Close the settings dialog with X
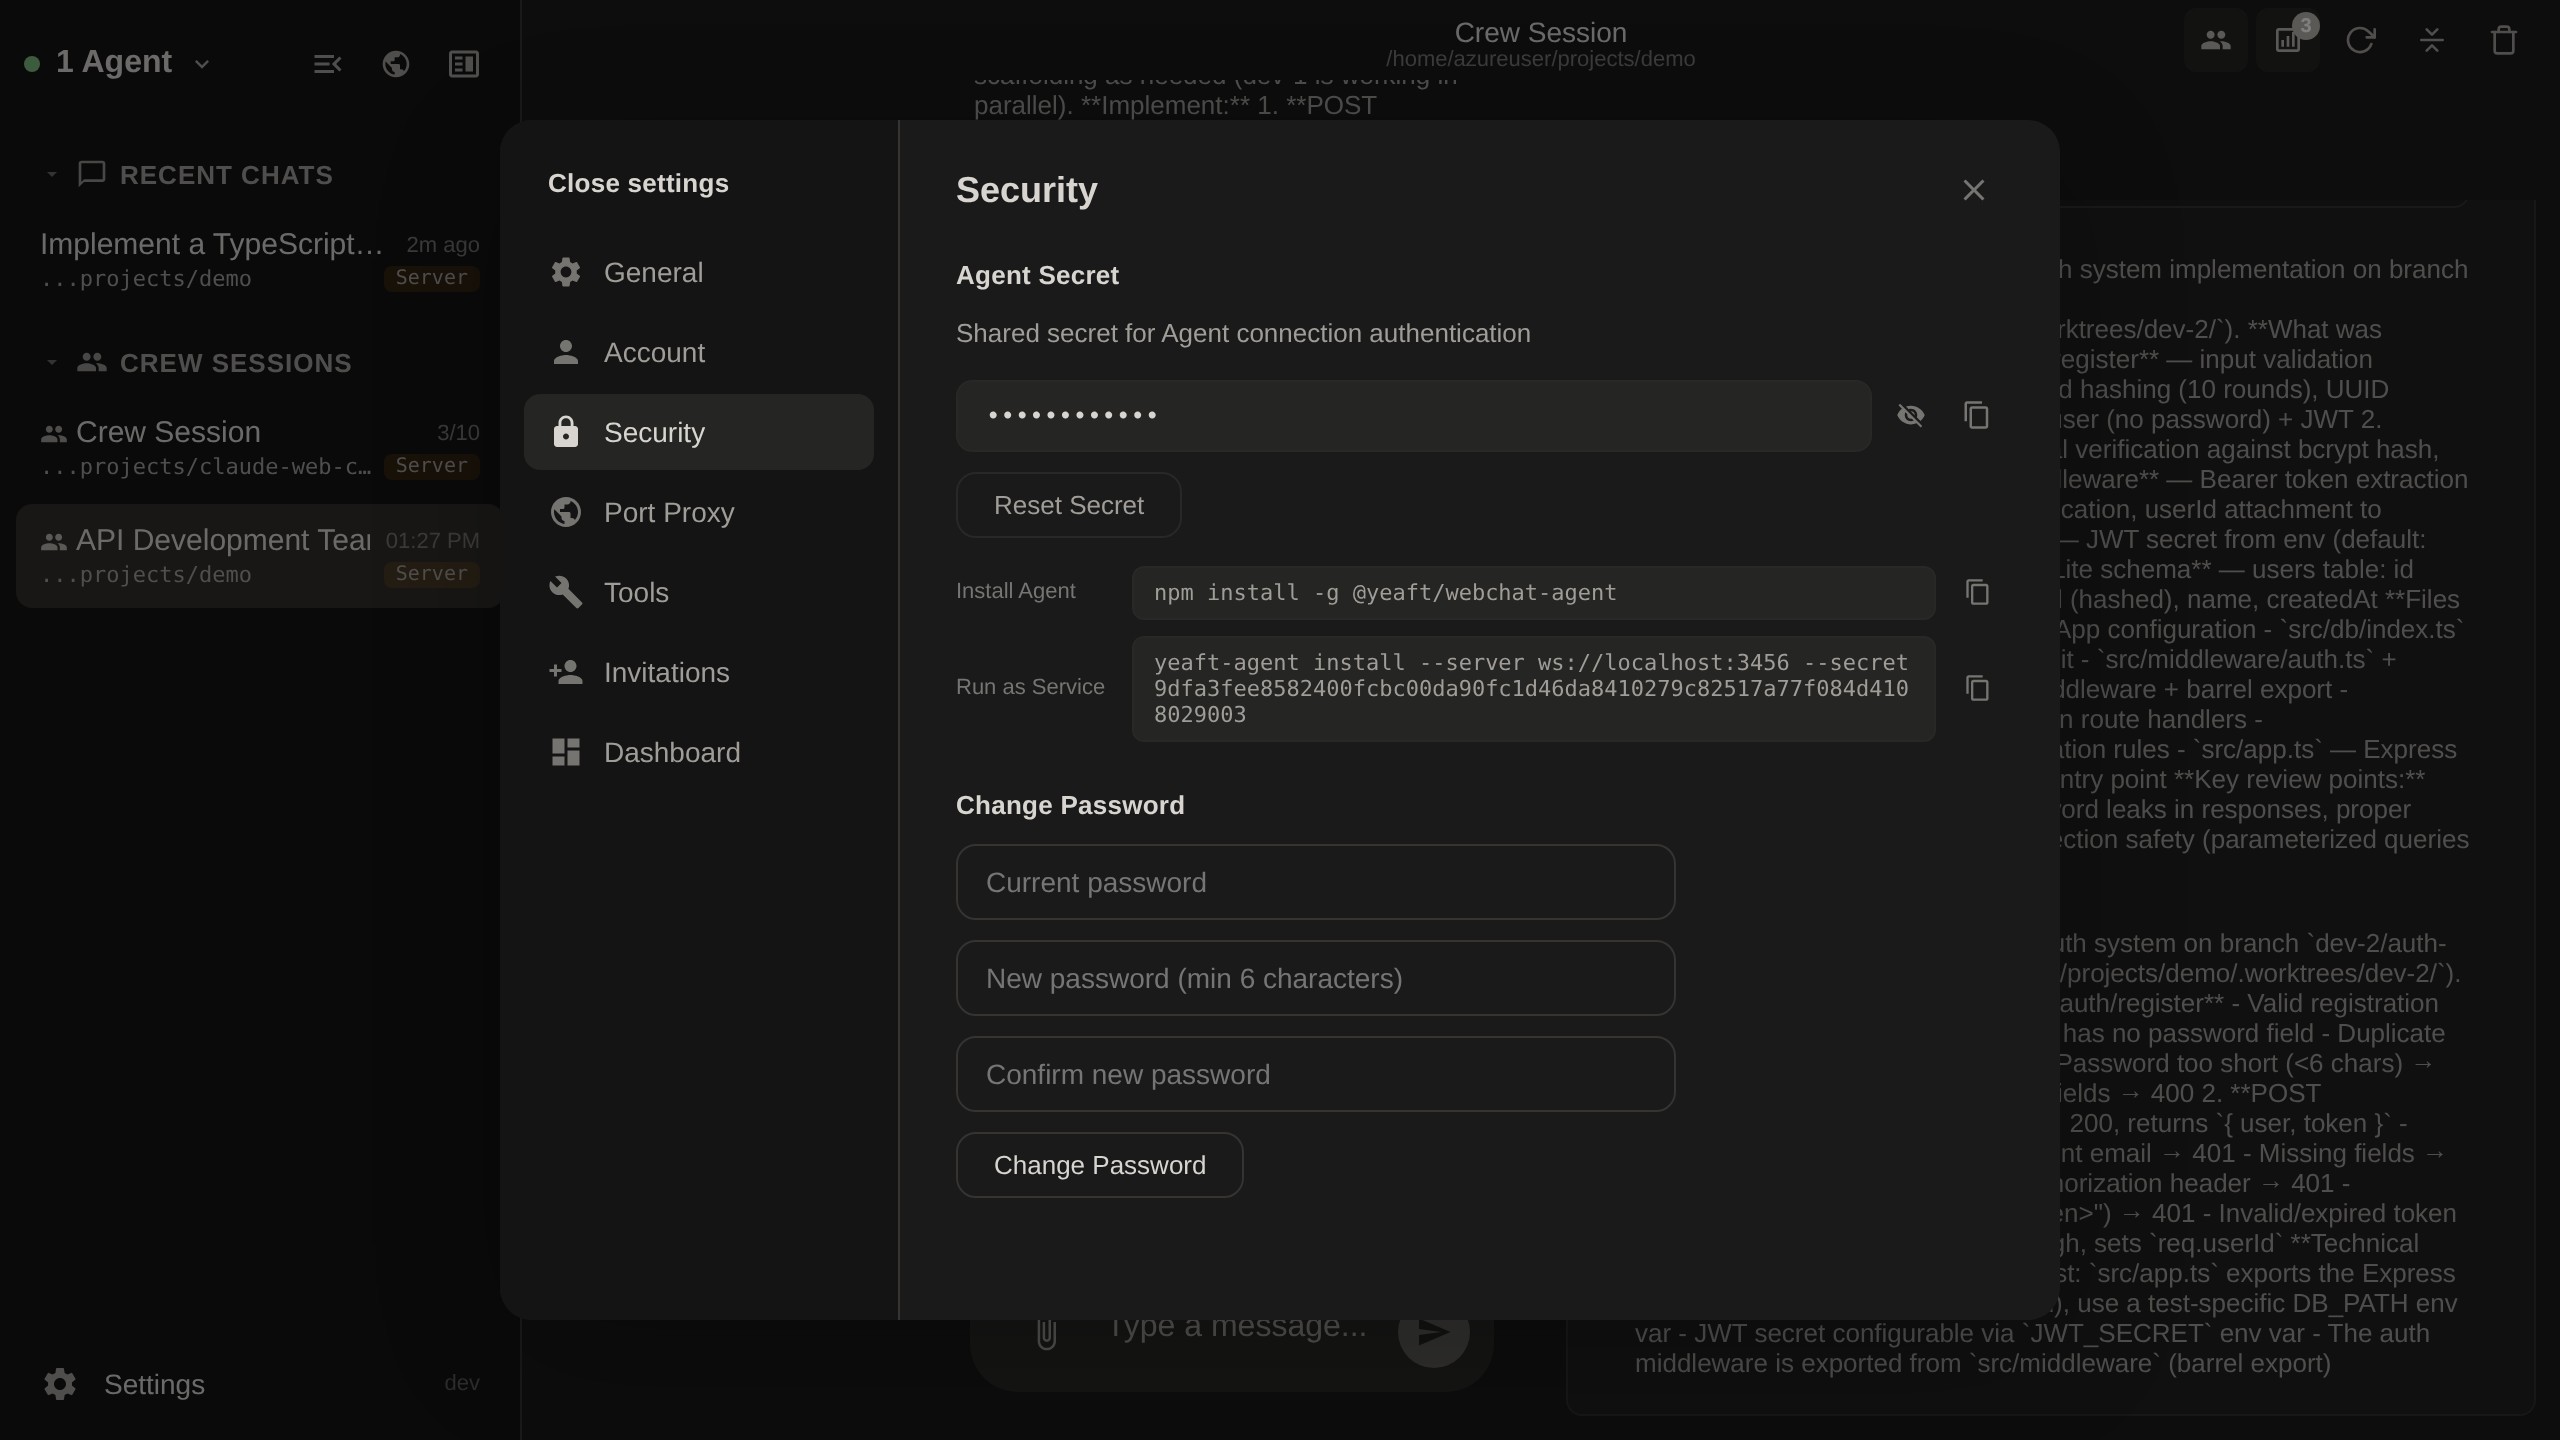Image resolution: width=2560 pixels, height=1440 pixels. click(1973, 190)
